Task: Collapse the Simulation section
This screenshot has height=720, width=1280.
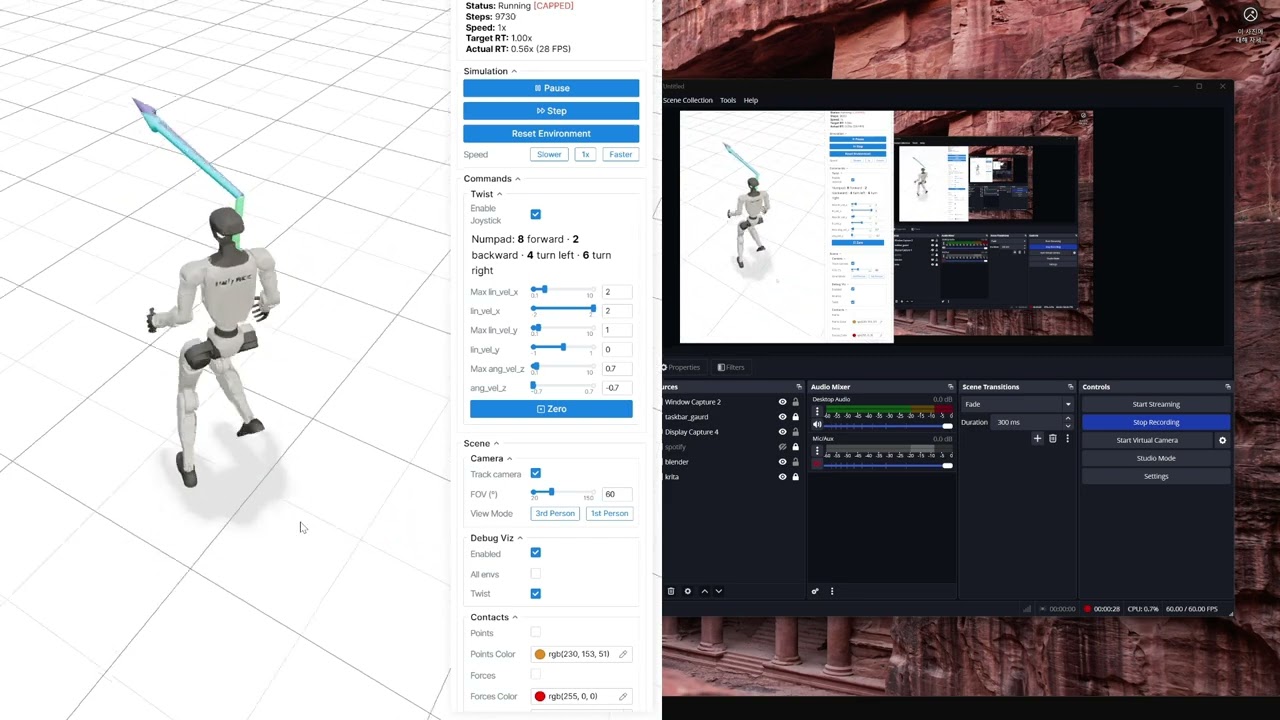Action: pyautogui.click(x=490, y=71)
